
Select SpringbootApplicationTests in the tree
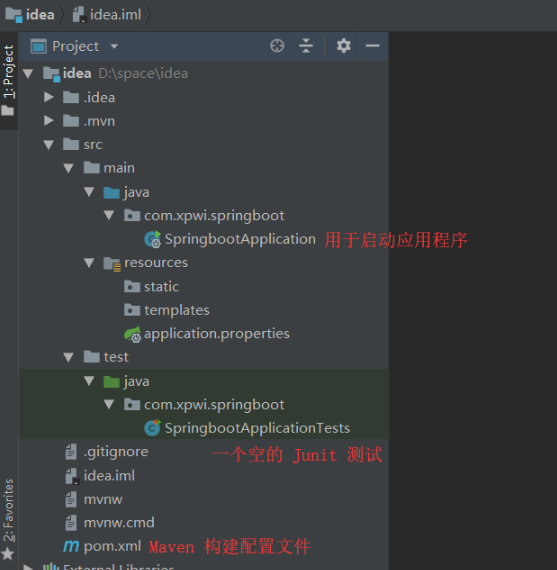257,428
